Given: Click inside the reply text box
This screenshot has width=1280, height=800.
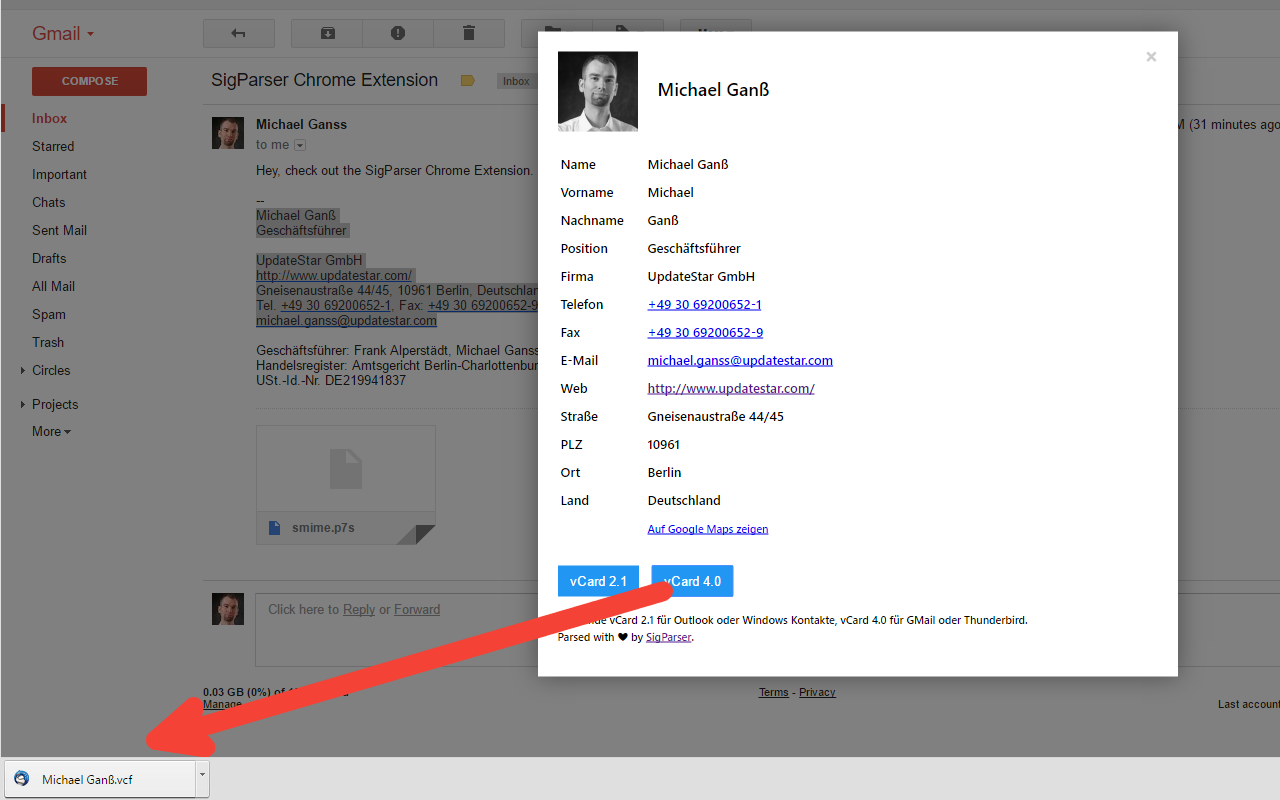Looking at the screenshot, I should coord(397,630).
